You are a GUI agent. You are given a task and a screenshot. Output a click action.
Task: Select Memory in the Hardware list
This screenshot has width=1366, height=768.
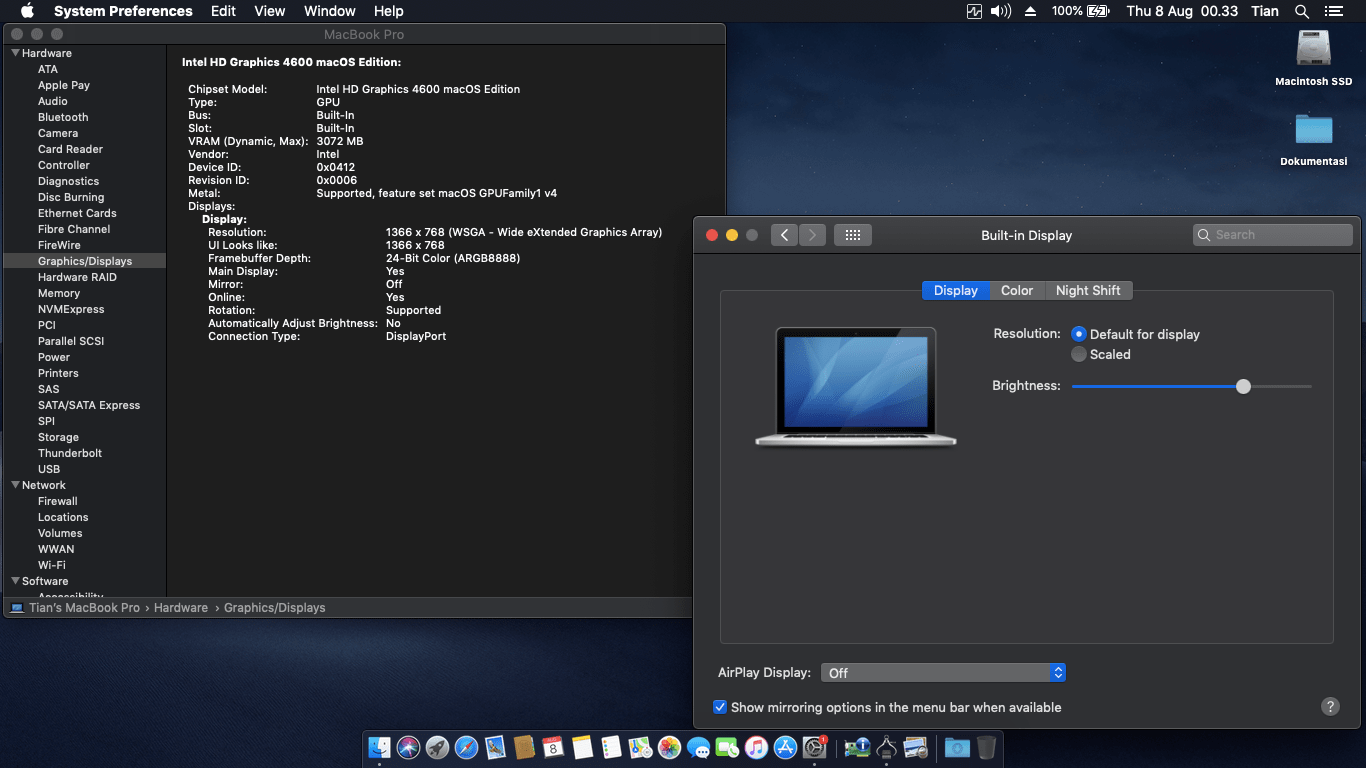point(59,293)
